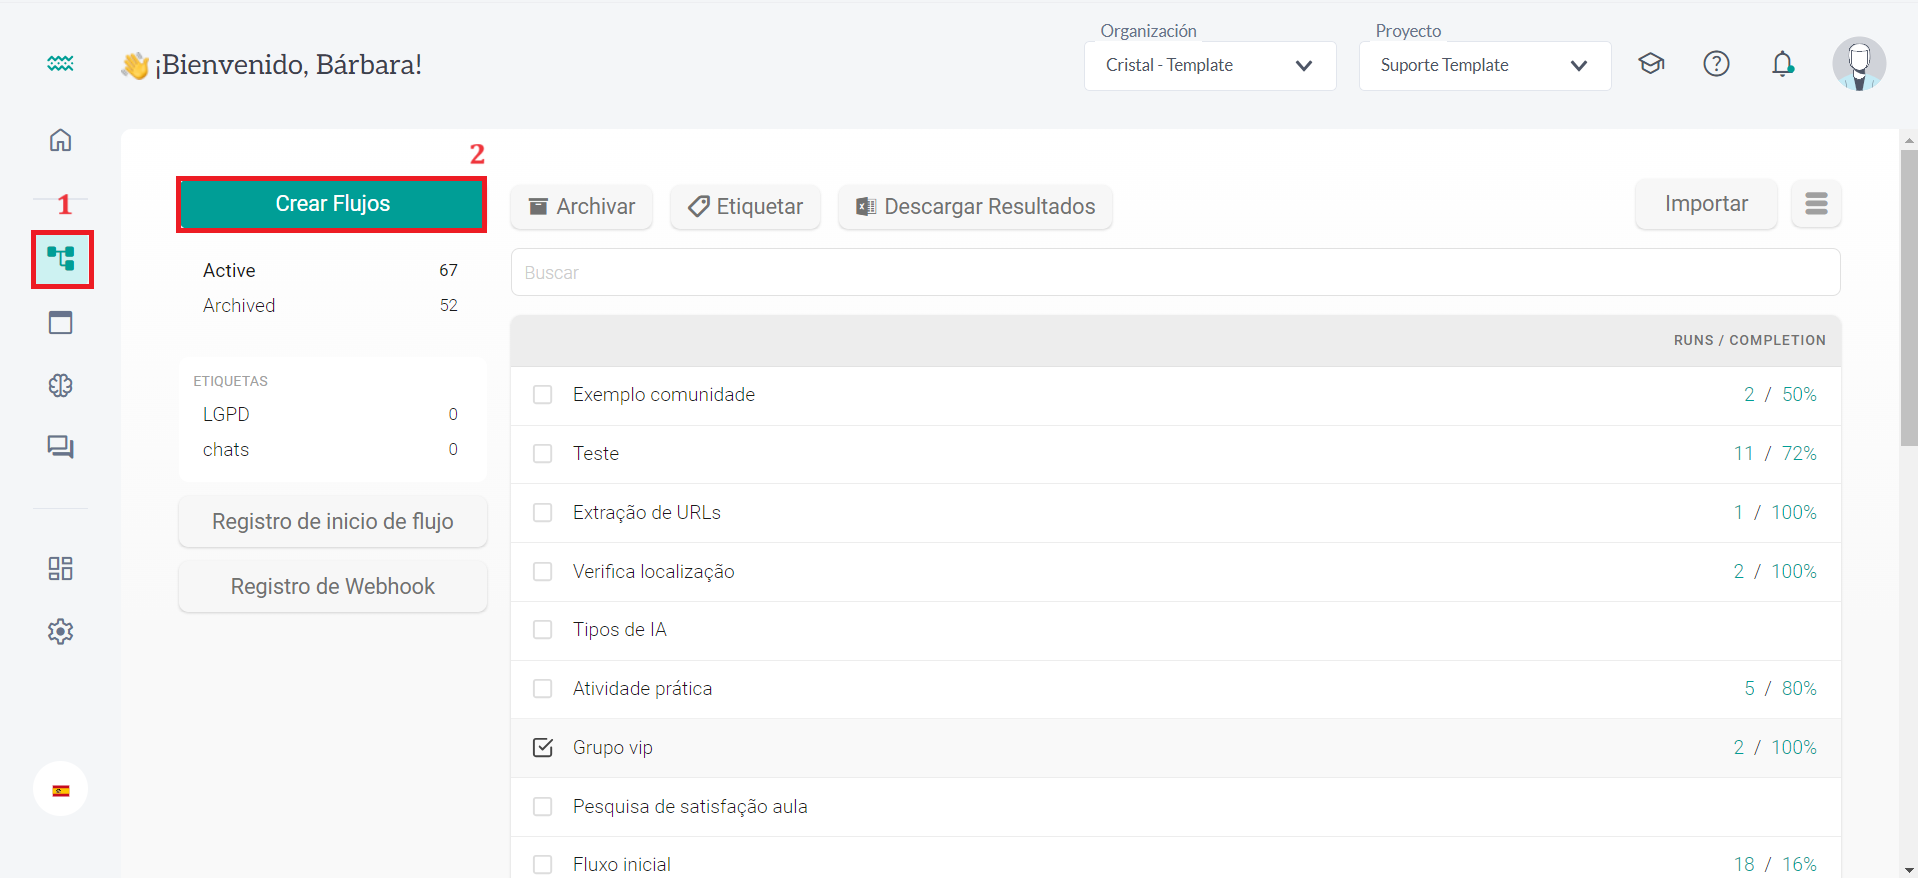Viewport: 1918px width, 878px height.
Task: Select the Tipos de IA checkbox
Action: coord(543,630)
